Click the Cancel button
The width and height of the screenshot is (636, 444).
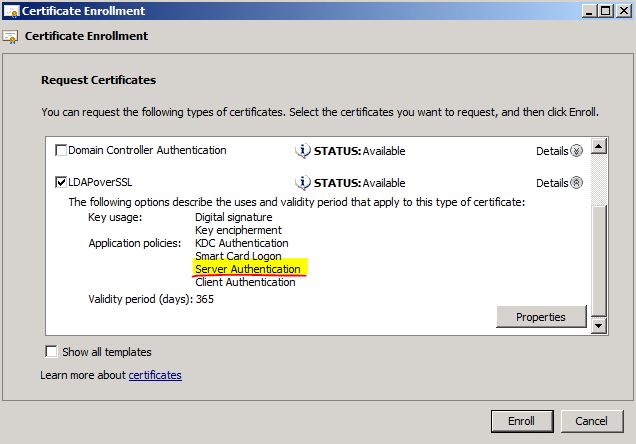point(591,421)
